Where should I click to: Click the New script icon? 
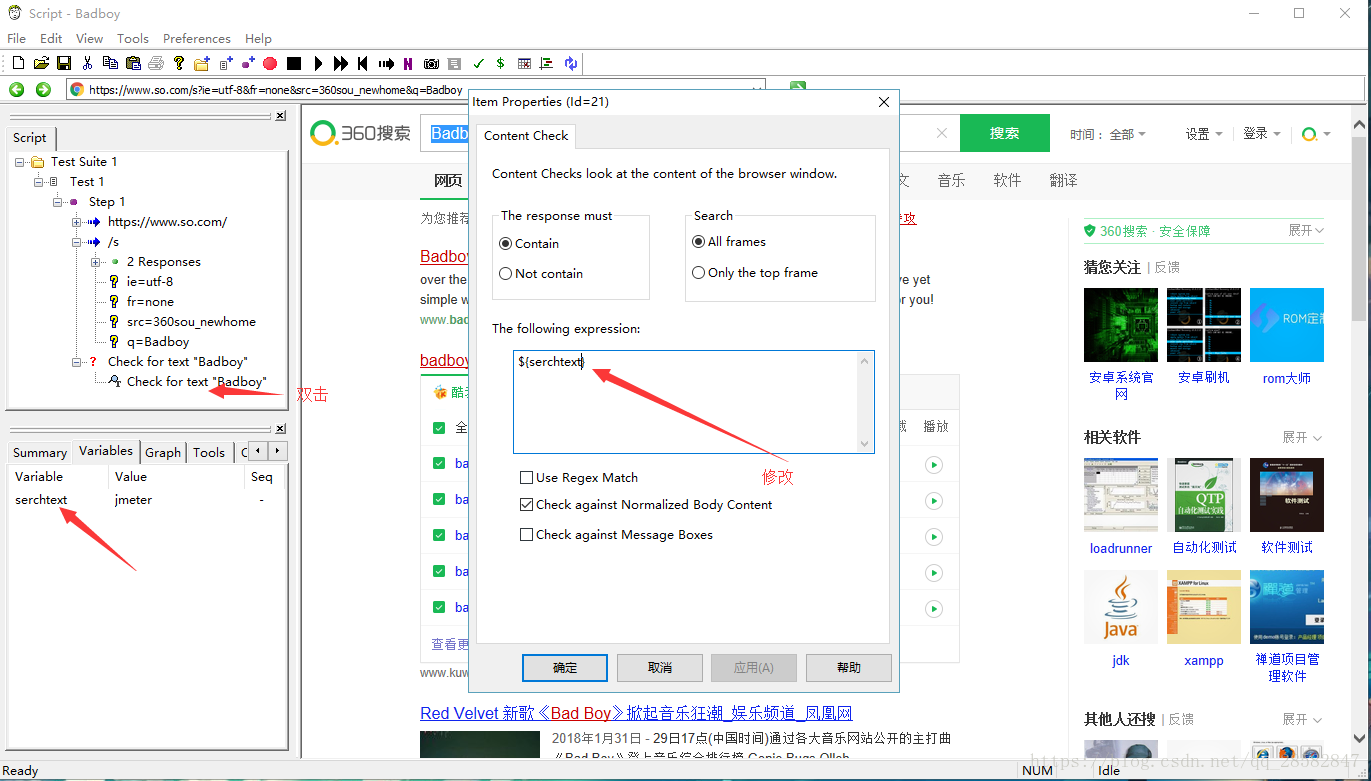click(18, 63)
